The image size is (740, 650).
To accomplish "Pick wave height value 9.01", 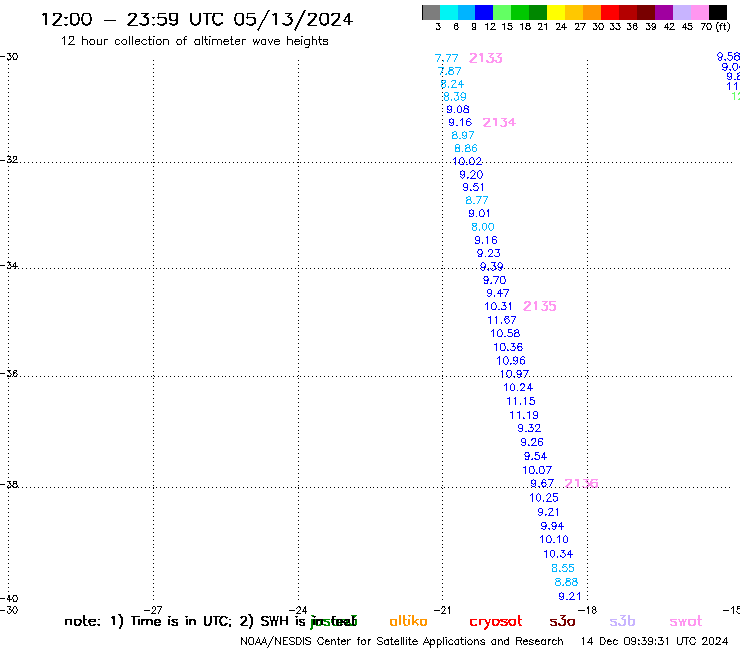I will [x=479, y=213].
